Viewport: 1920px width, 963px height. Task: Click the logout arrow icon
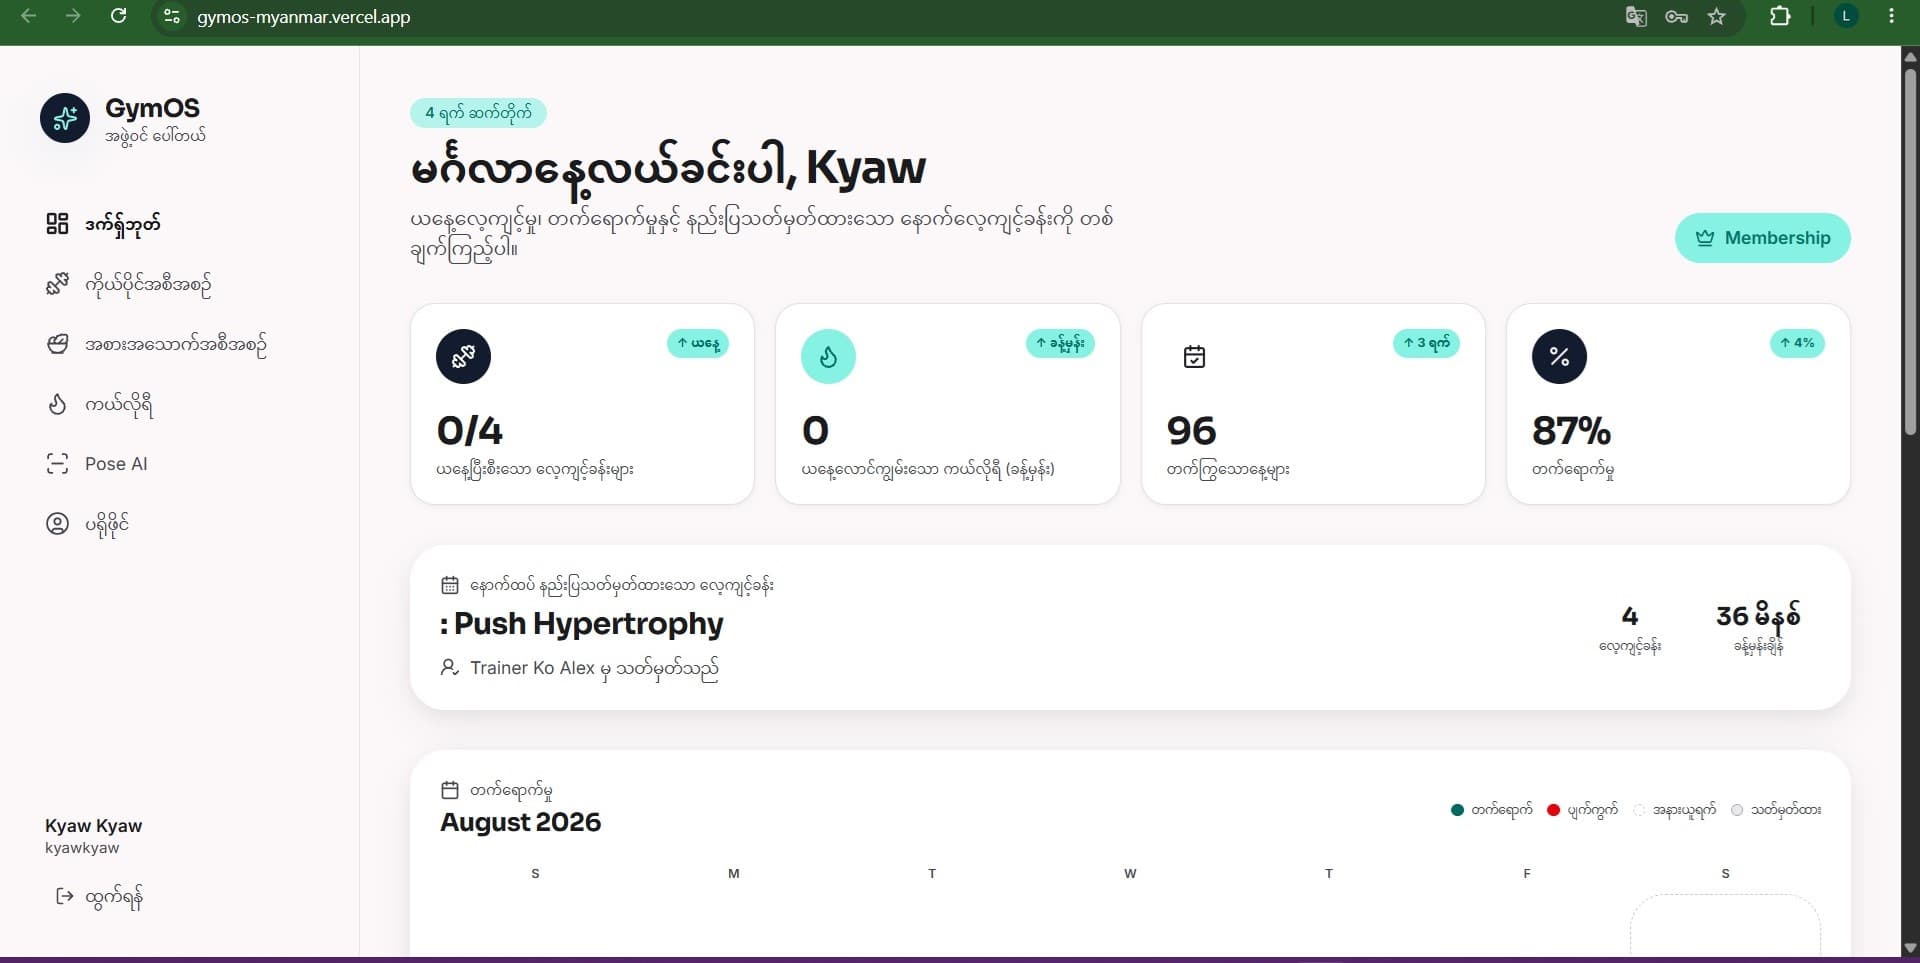[x=64, y=896]
